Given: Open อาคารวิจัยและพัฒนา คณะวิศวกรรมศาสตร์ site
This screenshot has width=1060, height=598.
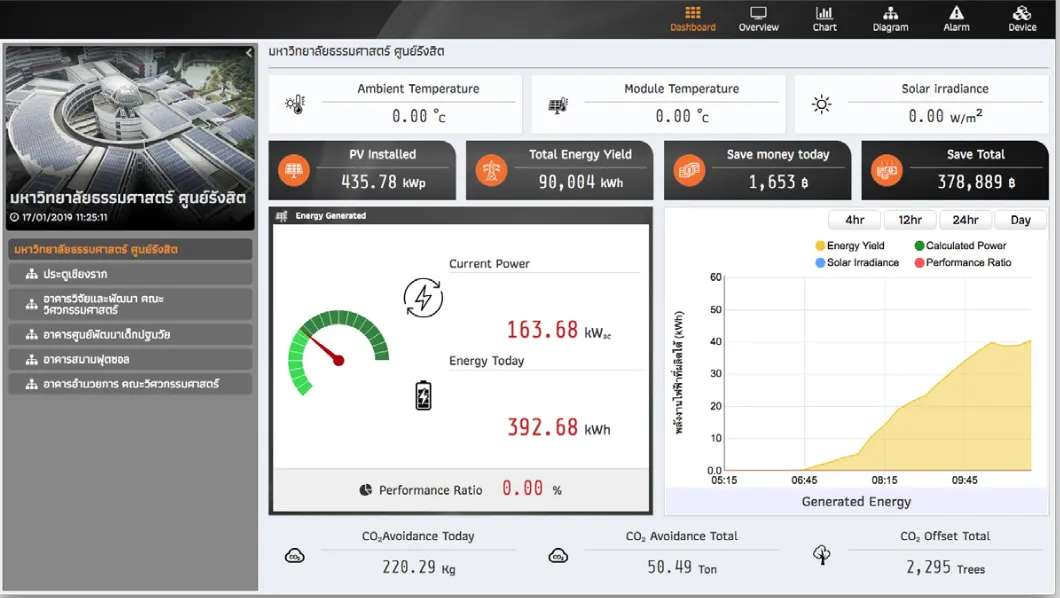Looking at the screenshot, I should tap(130, 304).
